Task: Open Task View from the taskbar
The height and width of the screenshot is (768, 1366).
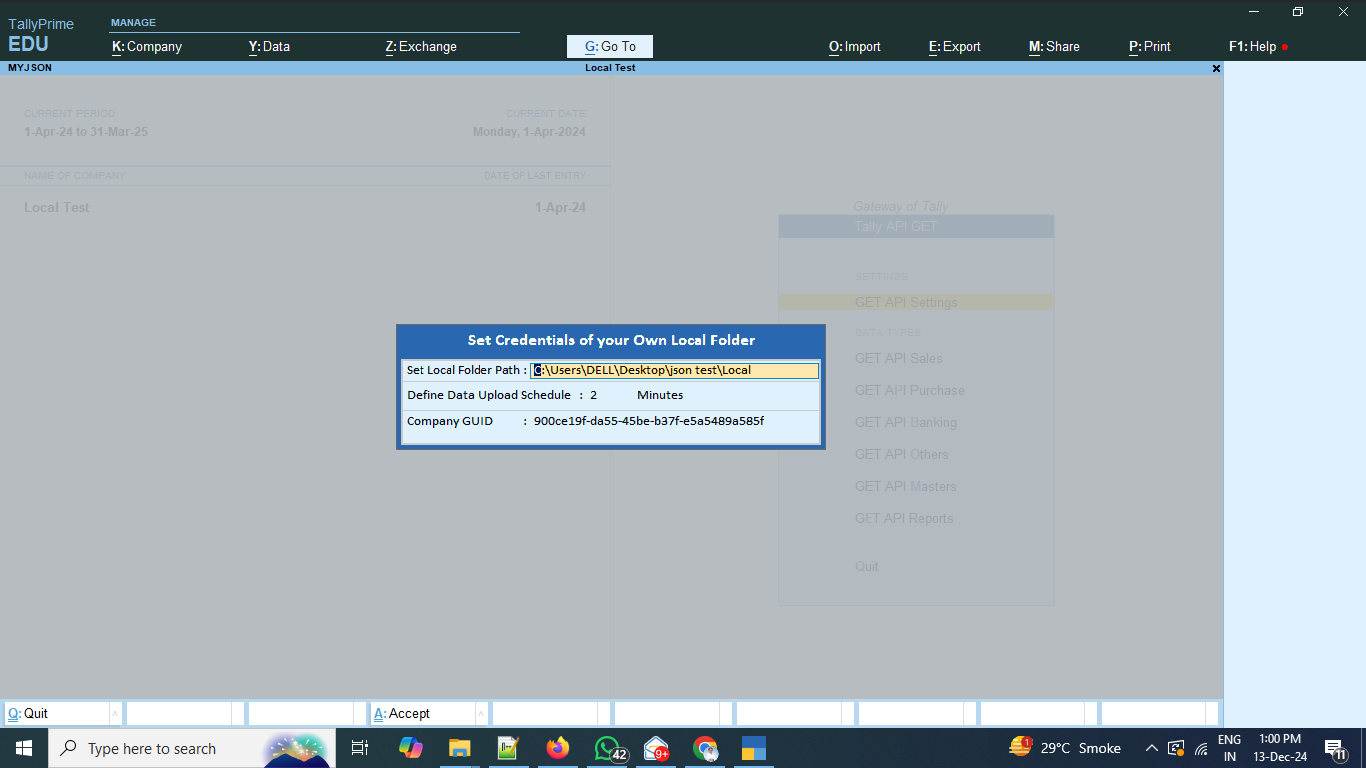Action: coord(360,748)
